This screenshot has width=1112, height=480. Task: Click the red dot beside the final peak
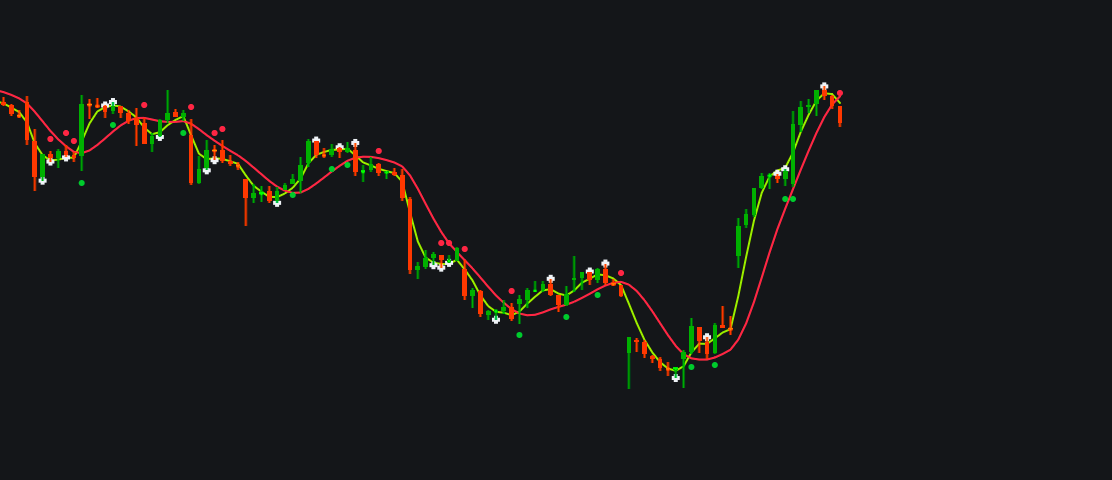click(x=840, y=93)
